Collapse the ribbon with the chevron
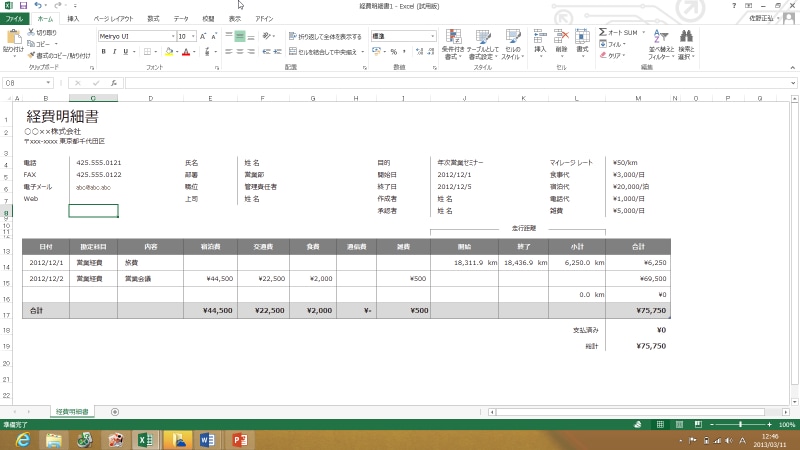The width and height of the screenshot is (800, 450). point(792,67)
